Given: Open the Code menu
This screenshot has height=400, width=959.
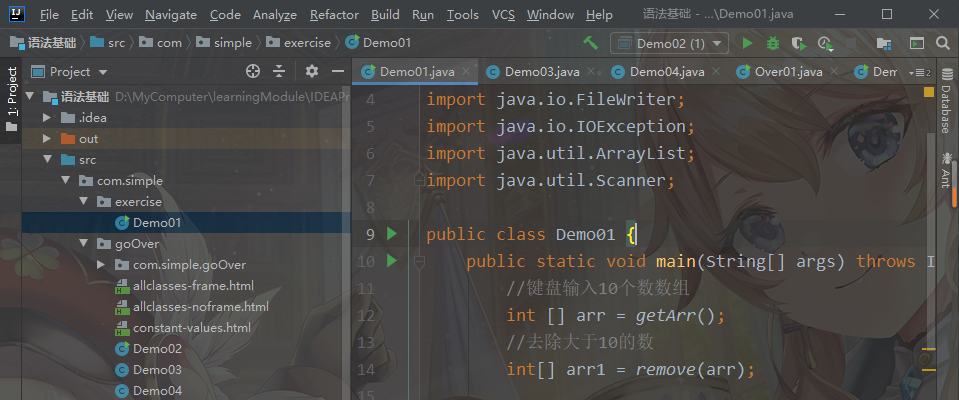Looking at the screenshot, I should (x=224, y=15).
